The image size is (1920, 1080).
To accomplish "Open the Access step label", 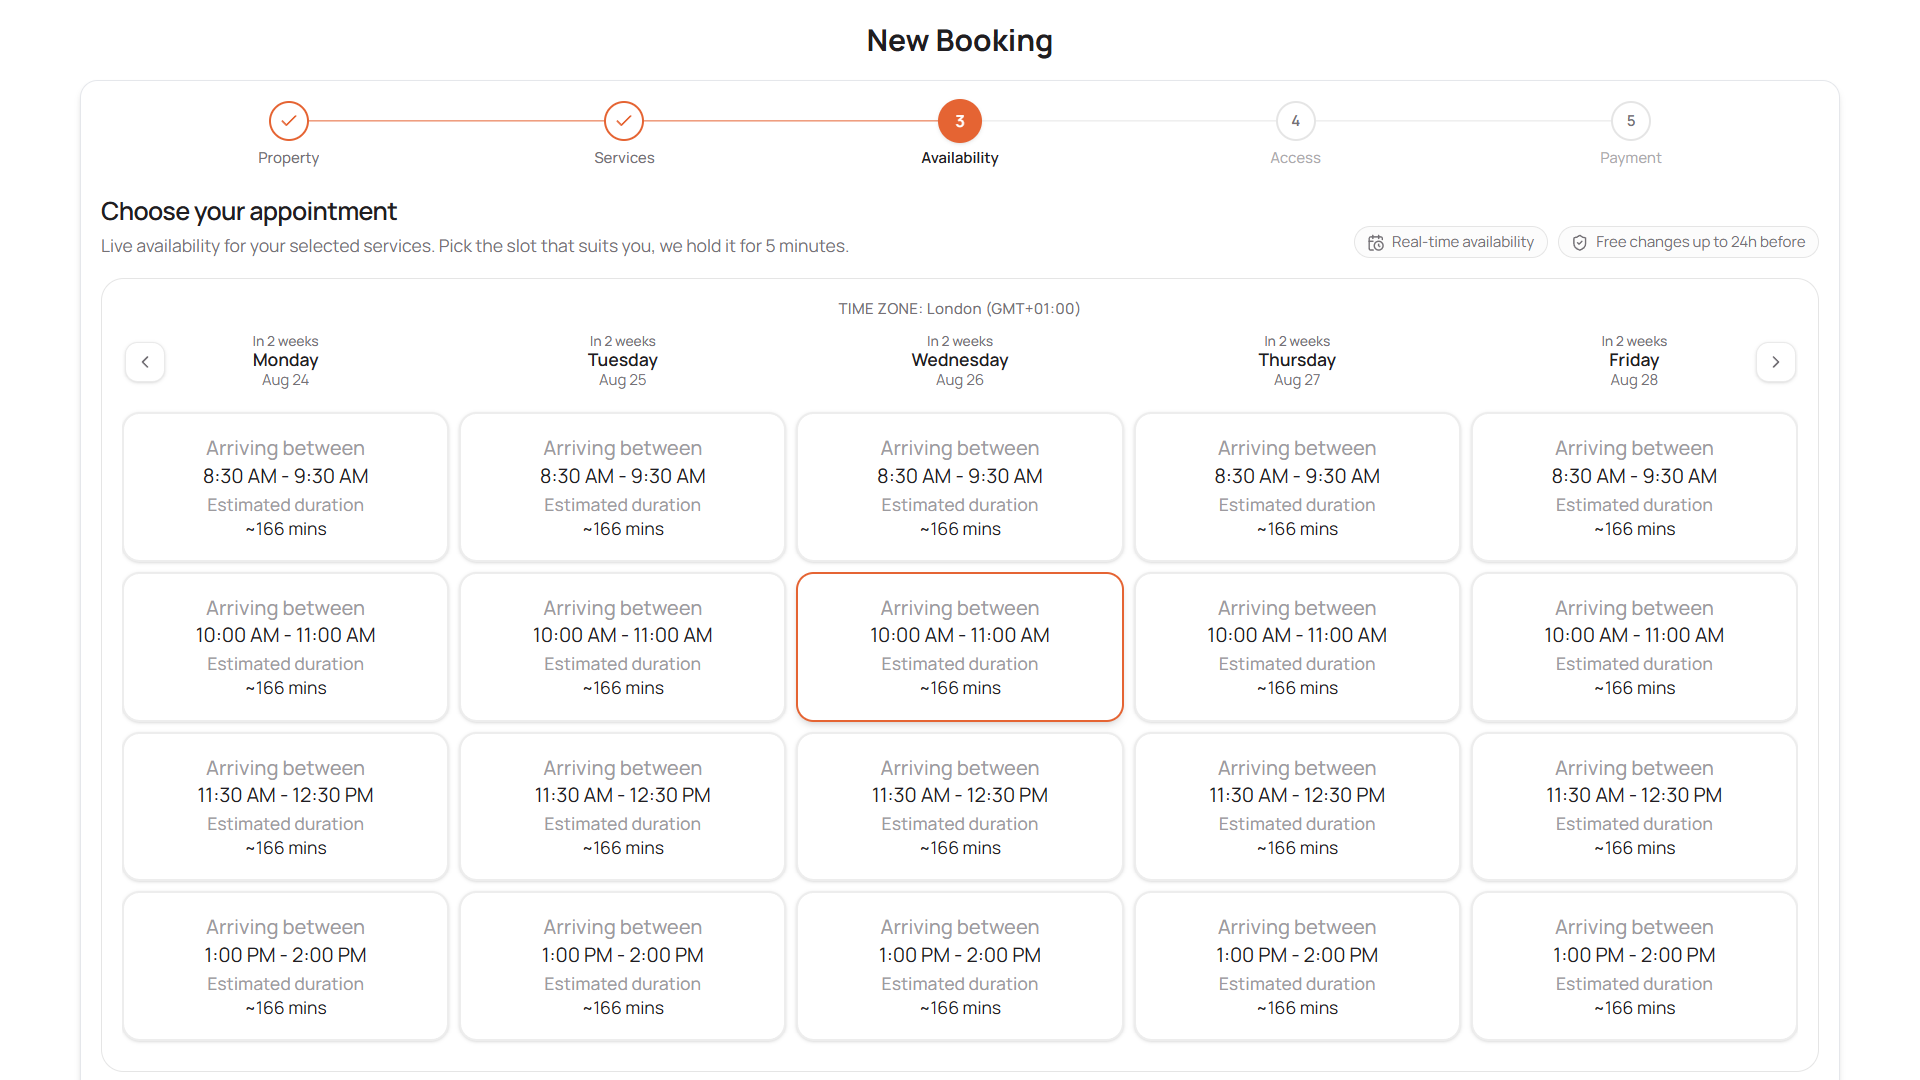I will 1295,158.
